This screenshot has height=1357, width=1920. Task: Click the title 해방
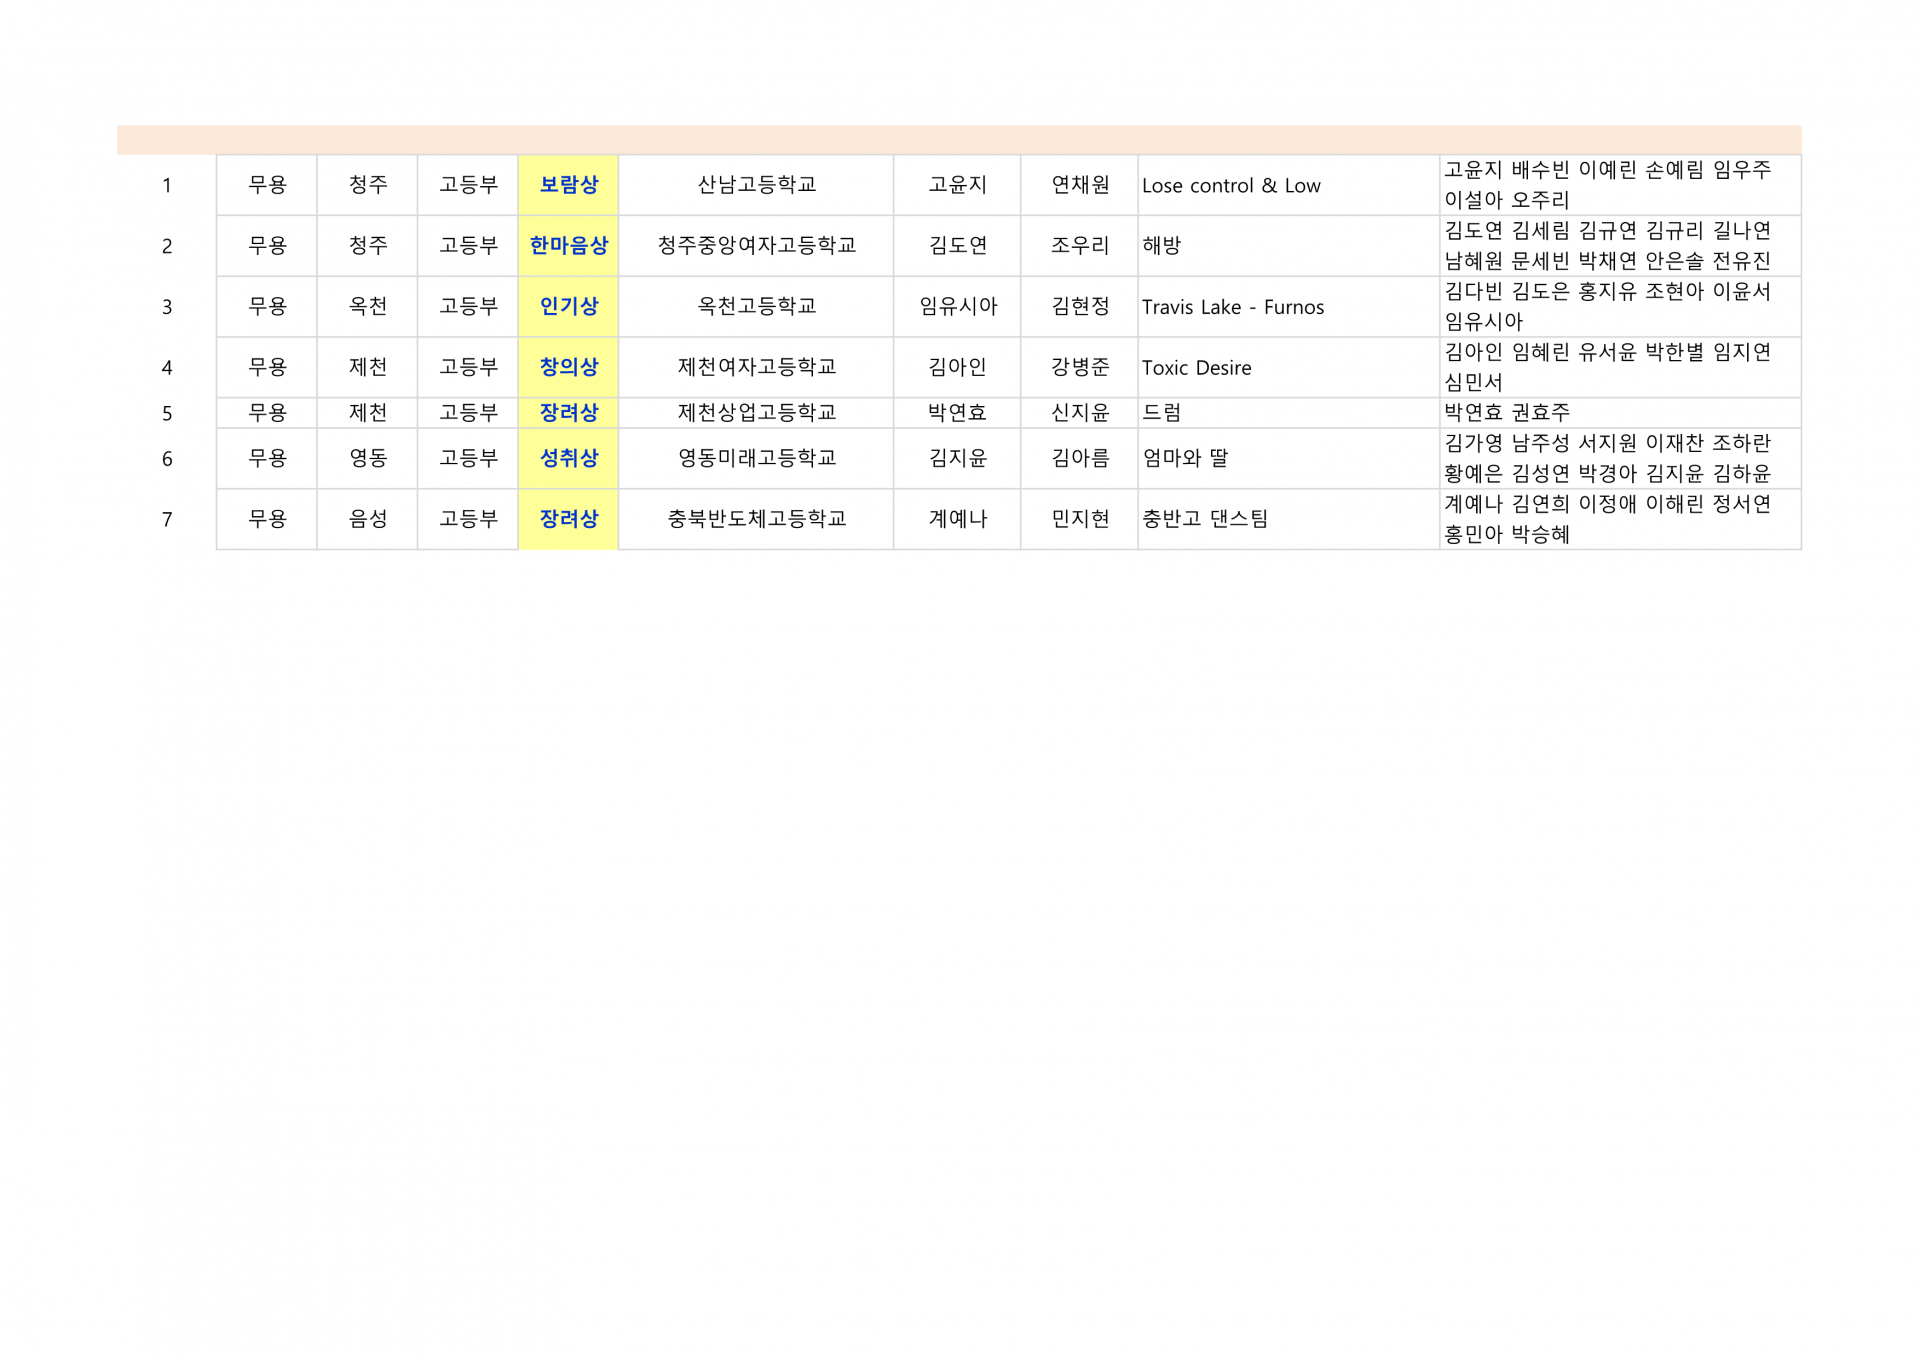(1161, 246)
